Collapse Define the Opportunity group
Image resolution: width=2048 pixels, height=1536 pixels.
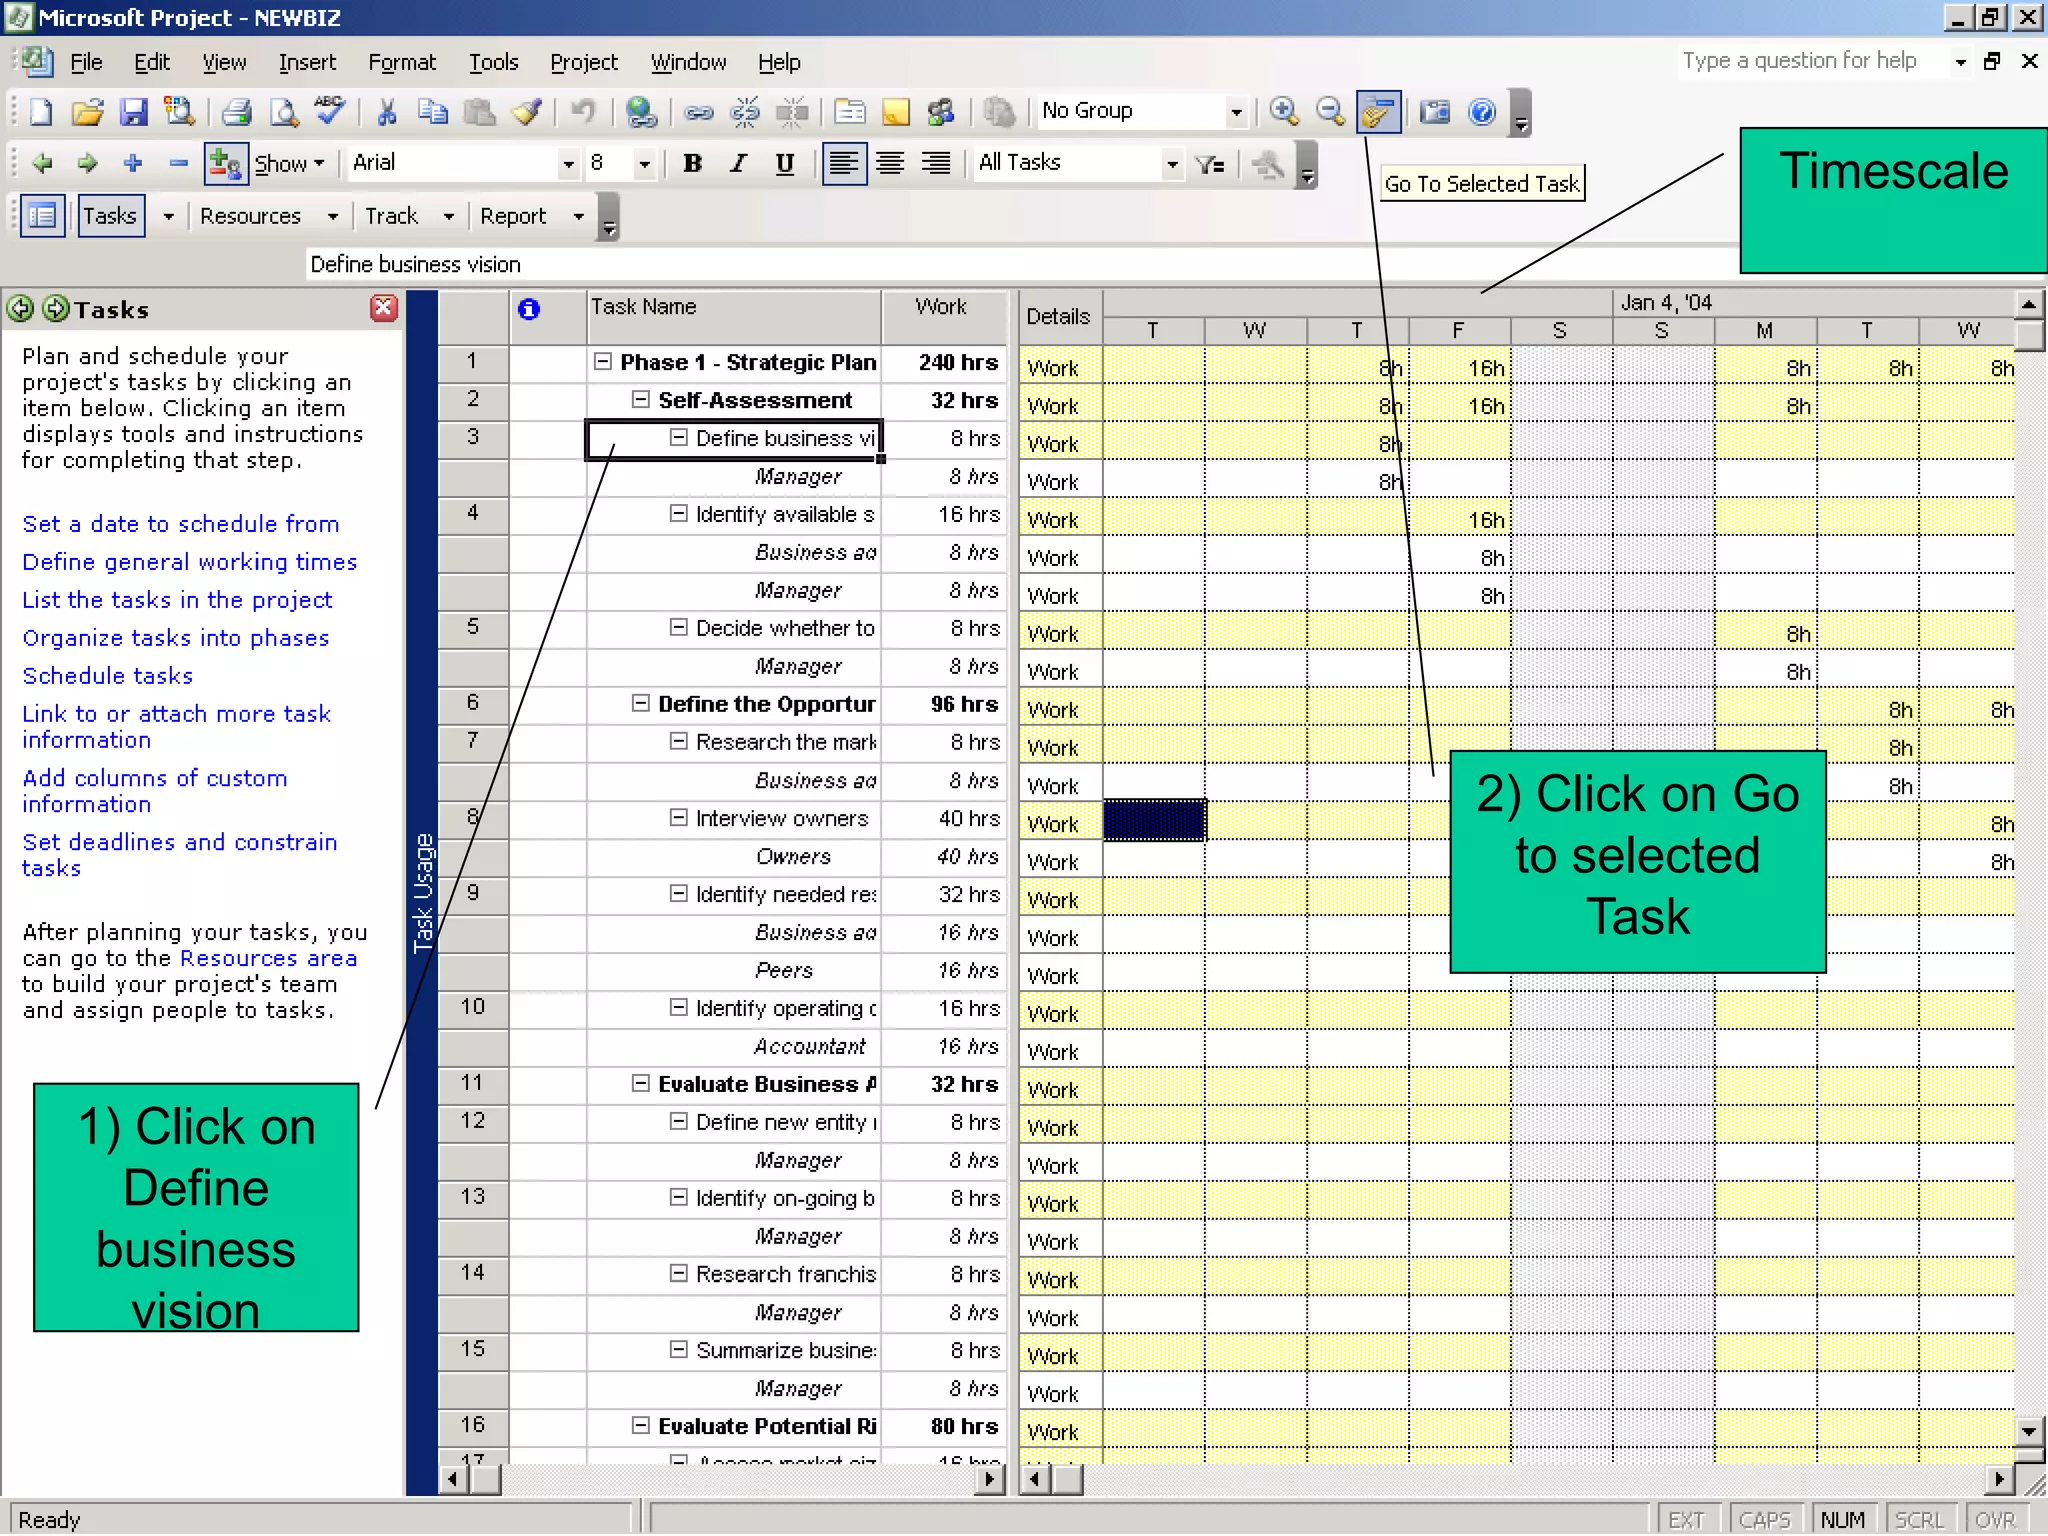(x=641, y=704)
